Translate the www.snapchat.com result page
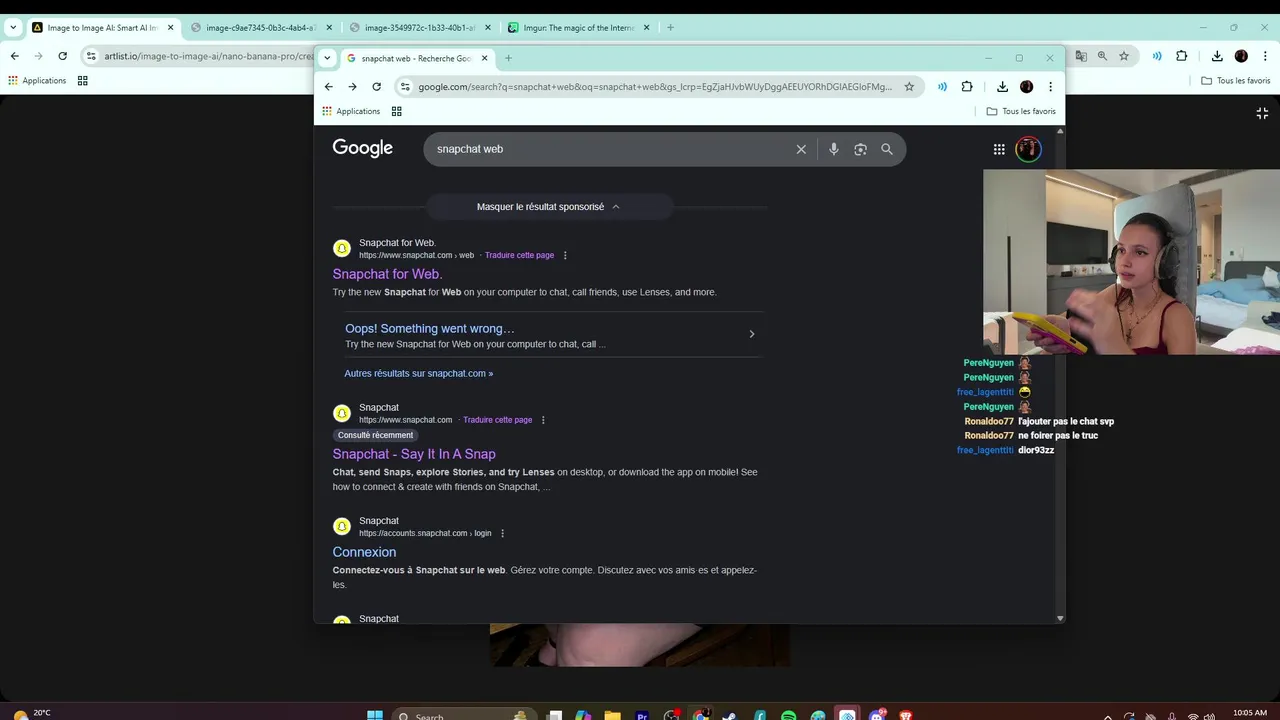 pos(497,420)
